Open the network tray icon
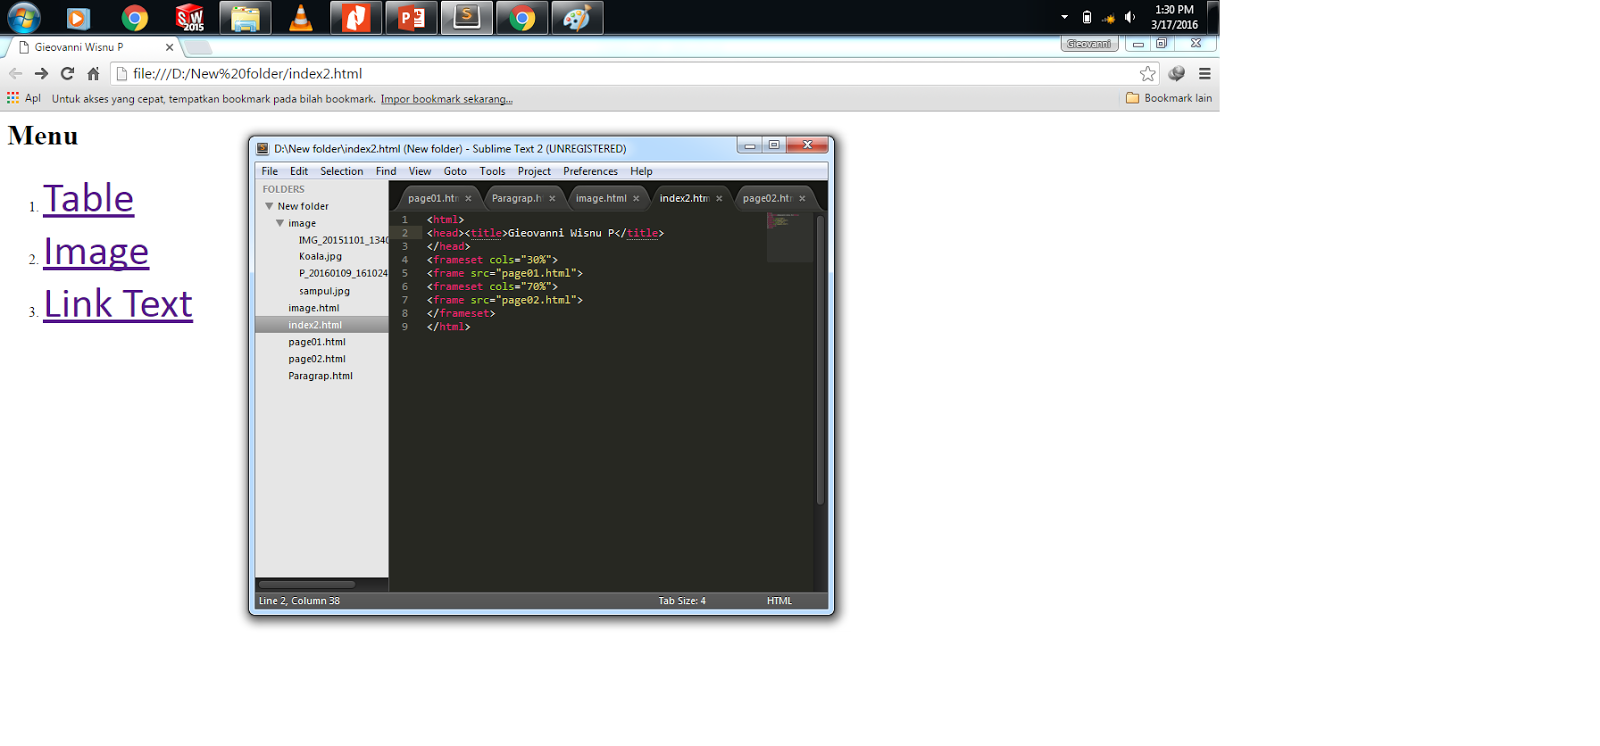 click(1108, 17)
